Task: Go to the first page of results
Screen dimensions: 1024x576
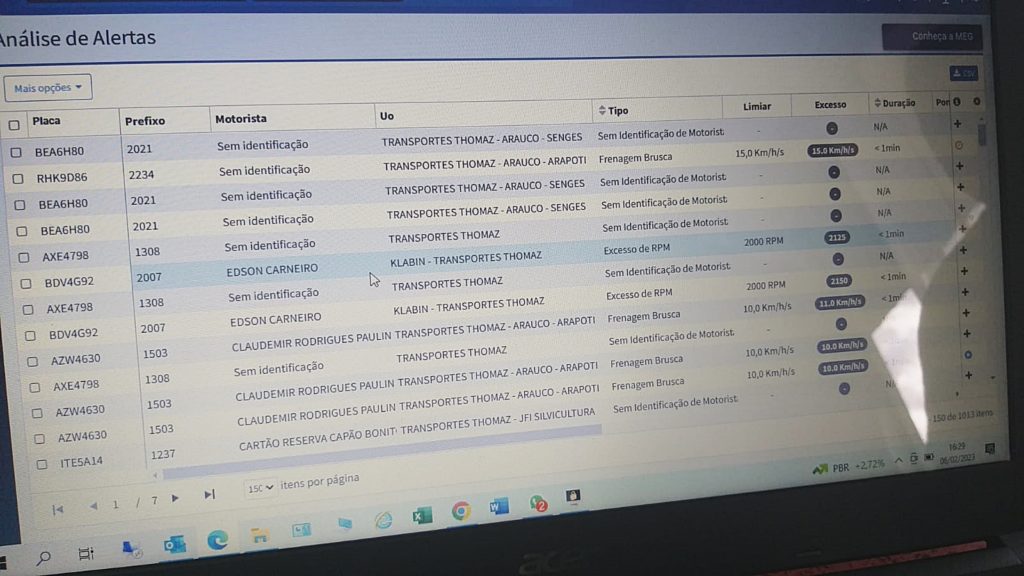Action: [57, 509]
